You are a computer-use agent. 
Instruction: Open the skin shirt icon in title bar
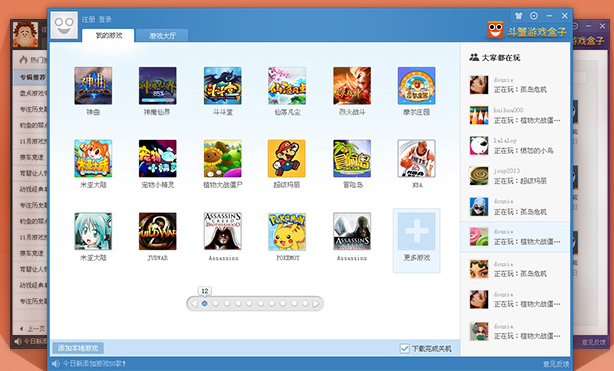click(518, 16)
